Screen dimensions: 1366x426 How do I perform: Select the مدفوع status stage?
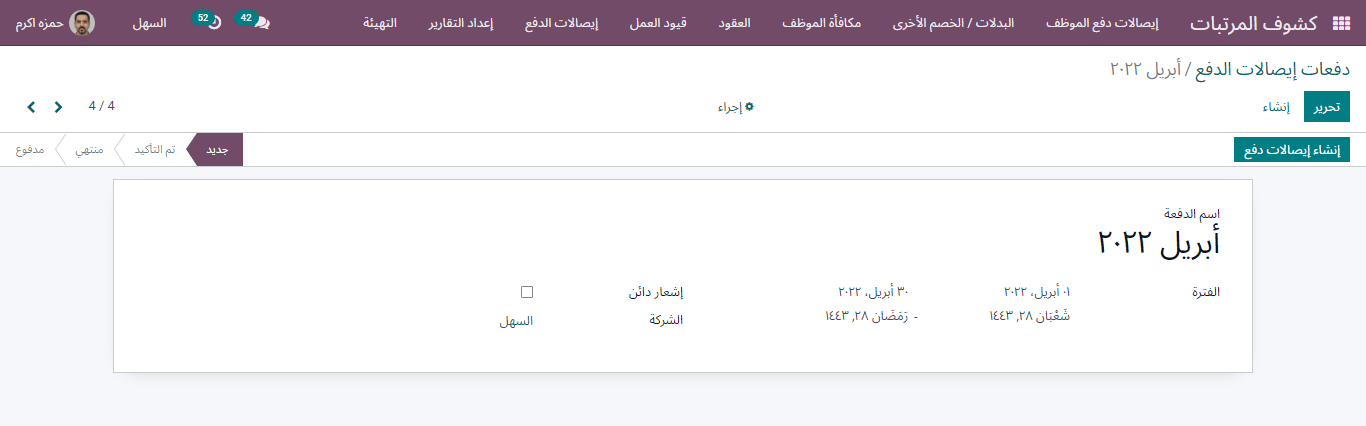[29, 150]
